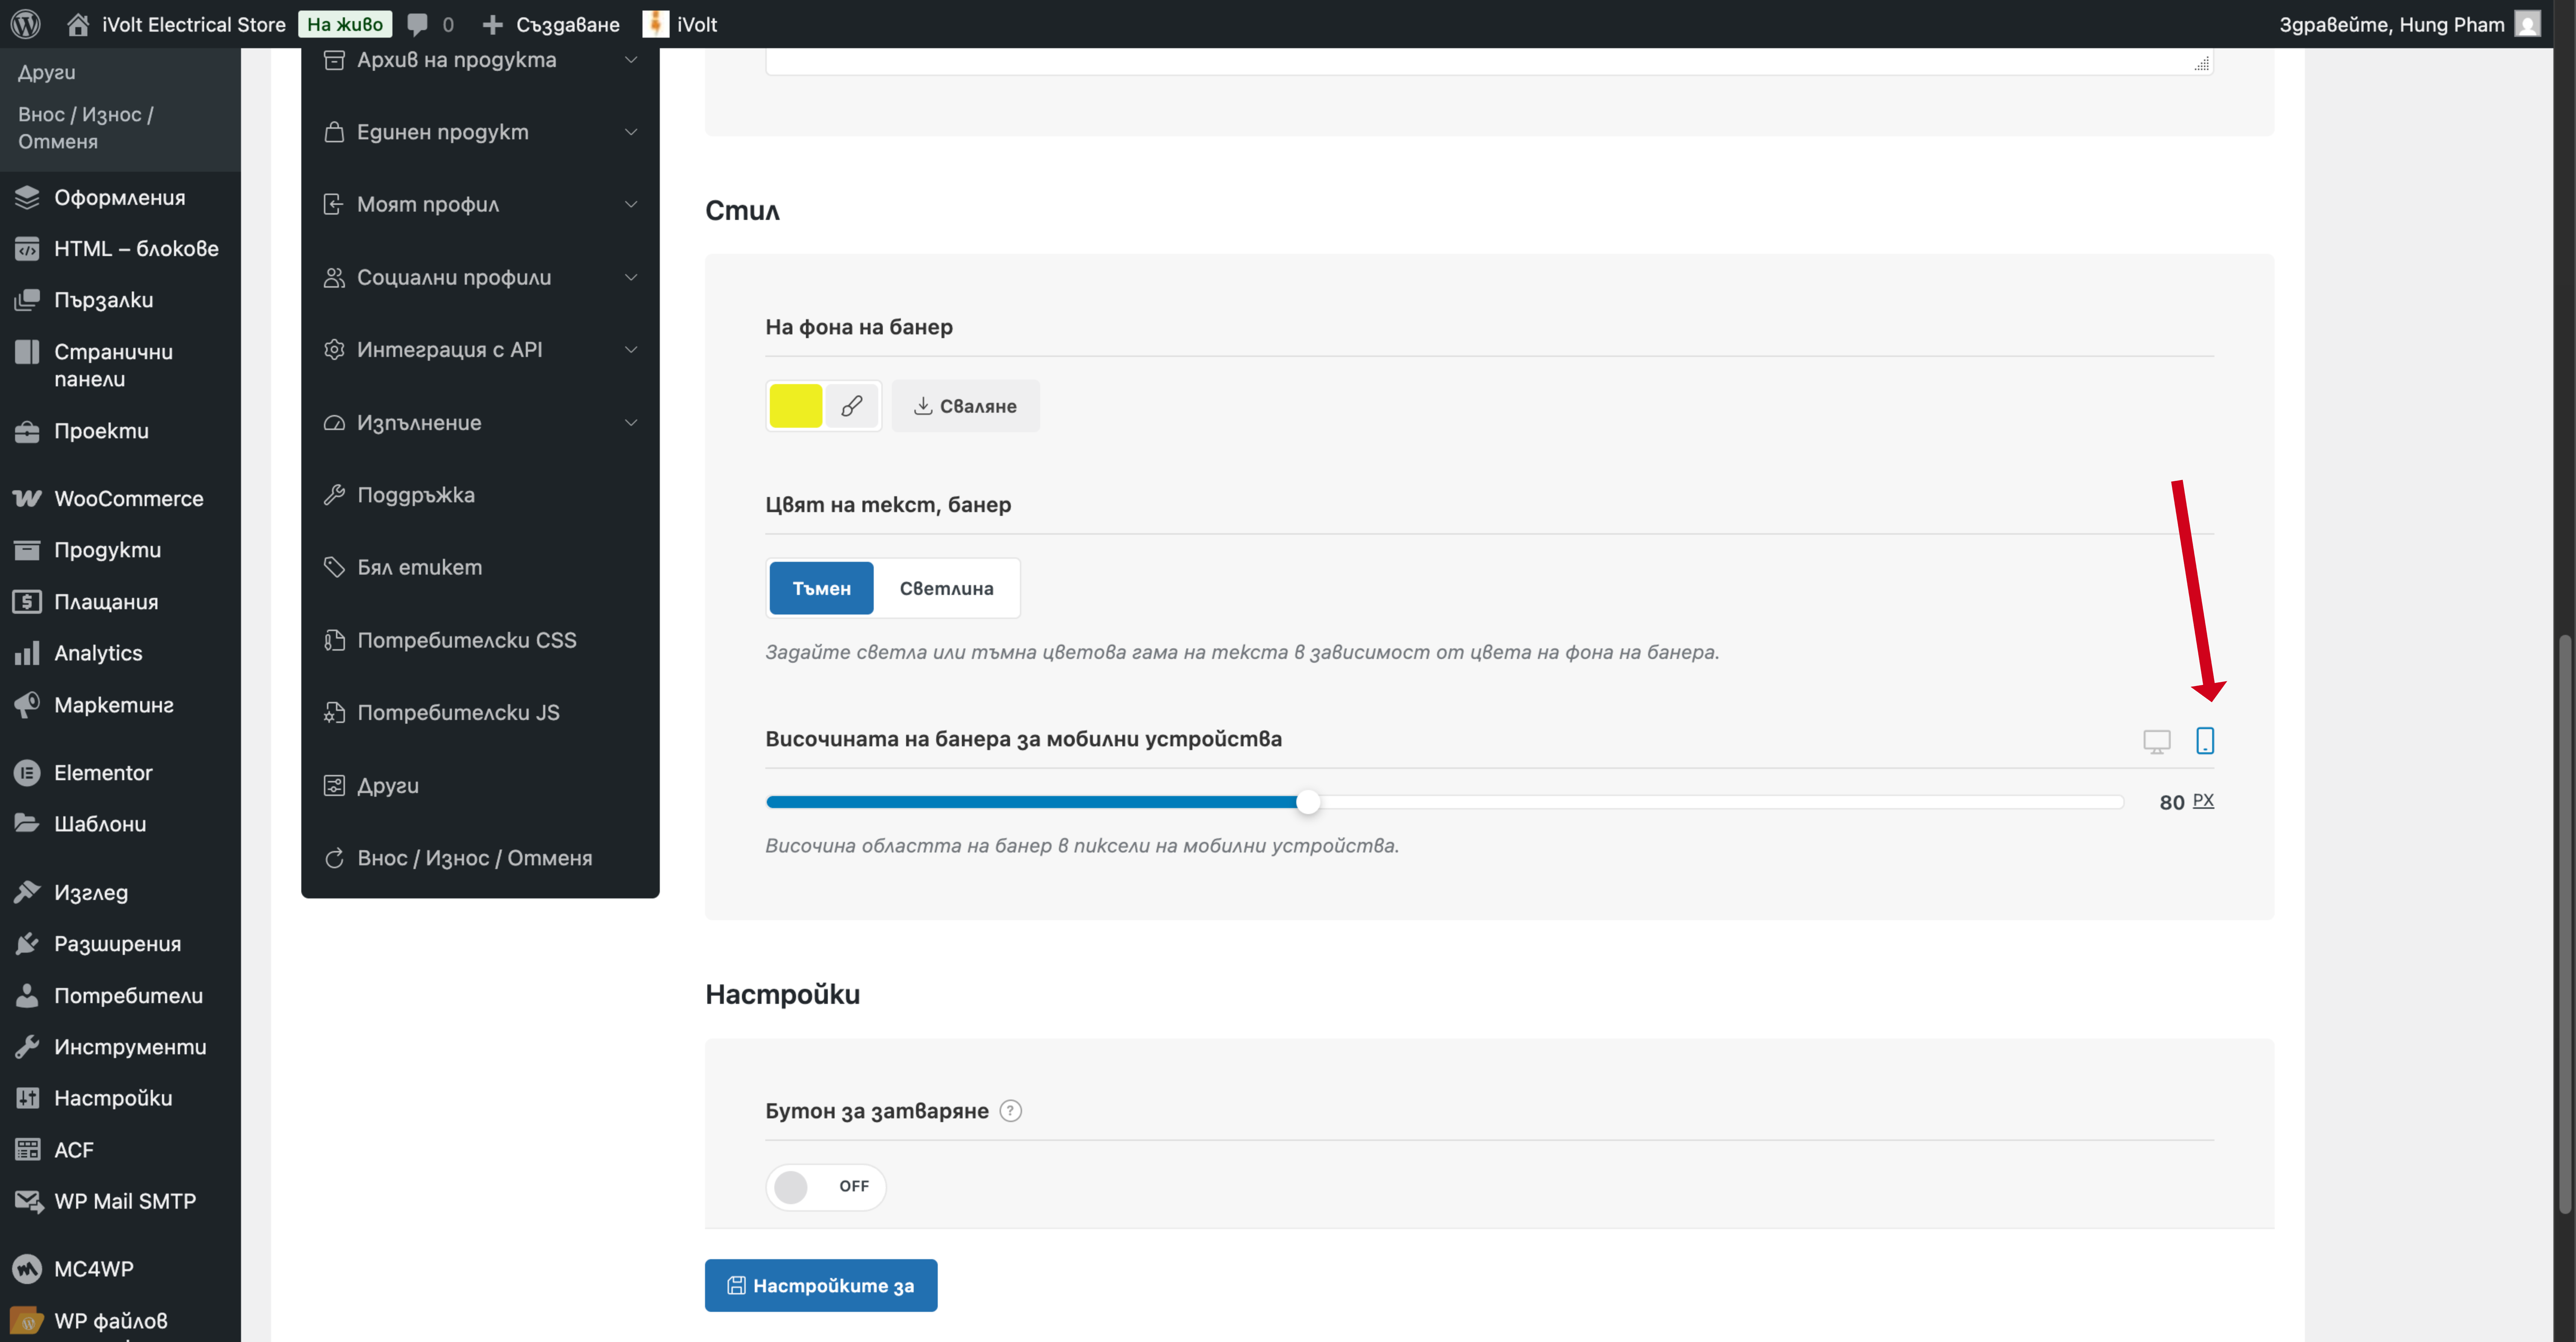Click the Пързалки slides icon
Viewport: 2576px width, 1342px height.
pos(27,300)
